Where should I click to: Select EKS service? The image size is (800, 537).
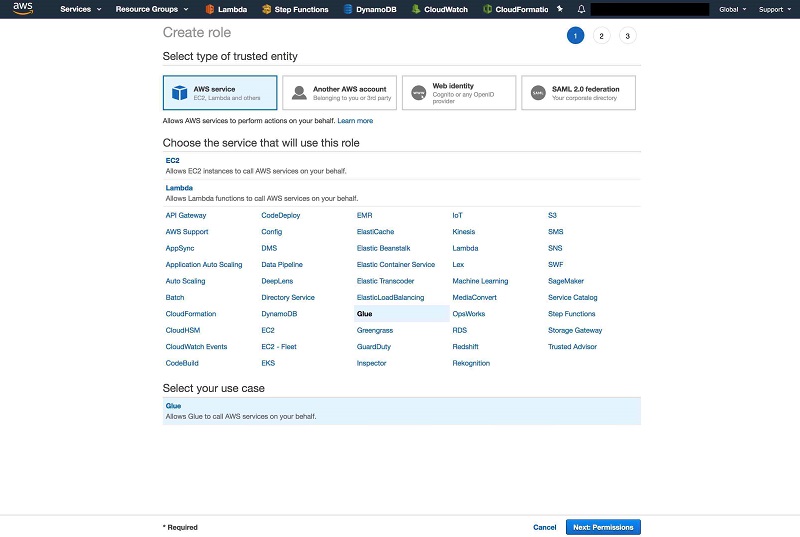click(268, 363)
